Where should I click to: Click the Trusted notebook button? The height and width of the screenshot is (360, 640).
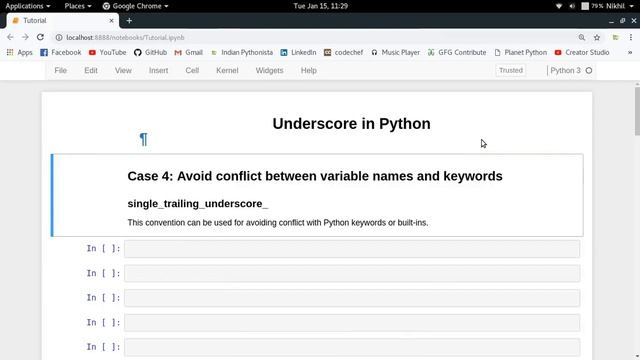tap(511, 70)
